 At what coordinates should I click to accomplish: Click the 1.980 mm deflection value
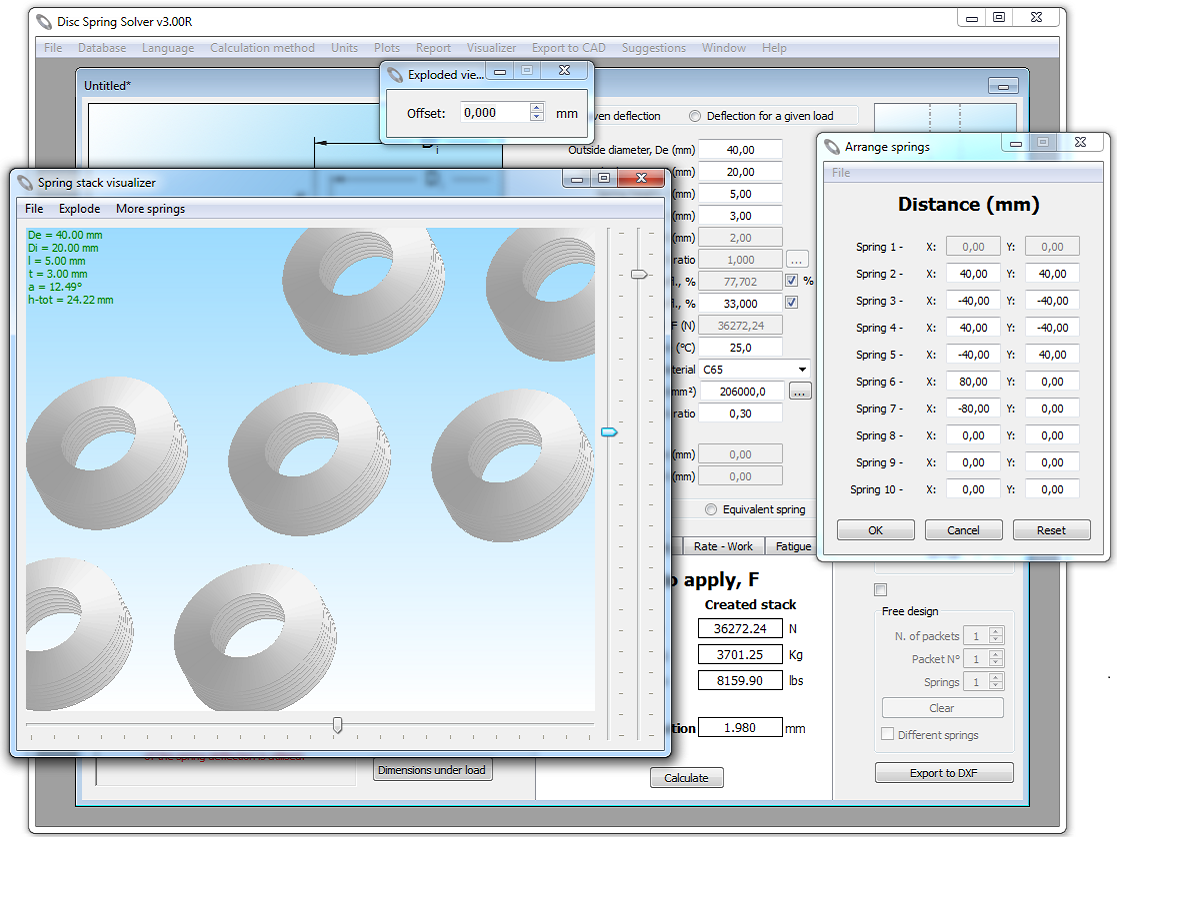click(740, 728)
